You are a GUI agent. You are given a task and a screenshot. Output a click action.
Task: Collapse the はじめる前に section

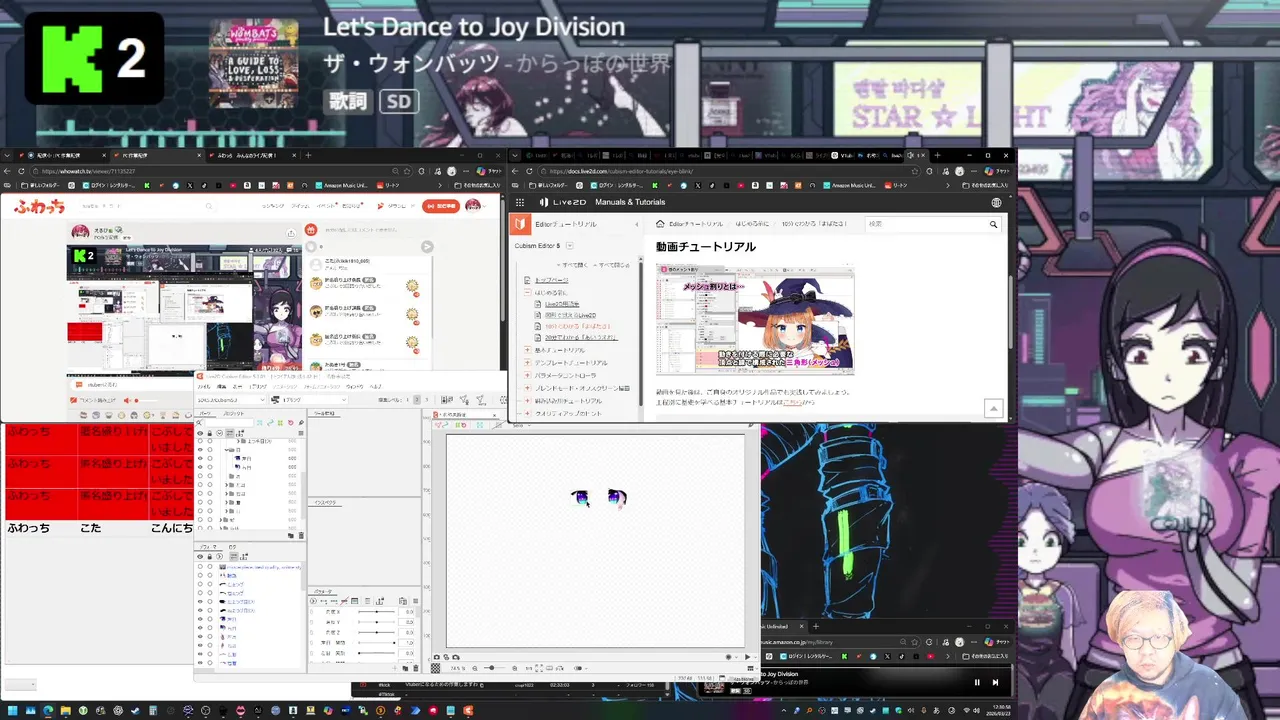point(527,292)
